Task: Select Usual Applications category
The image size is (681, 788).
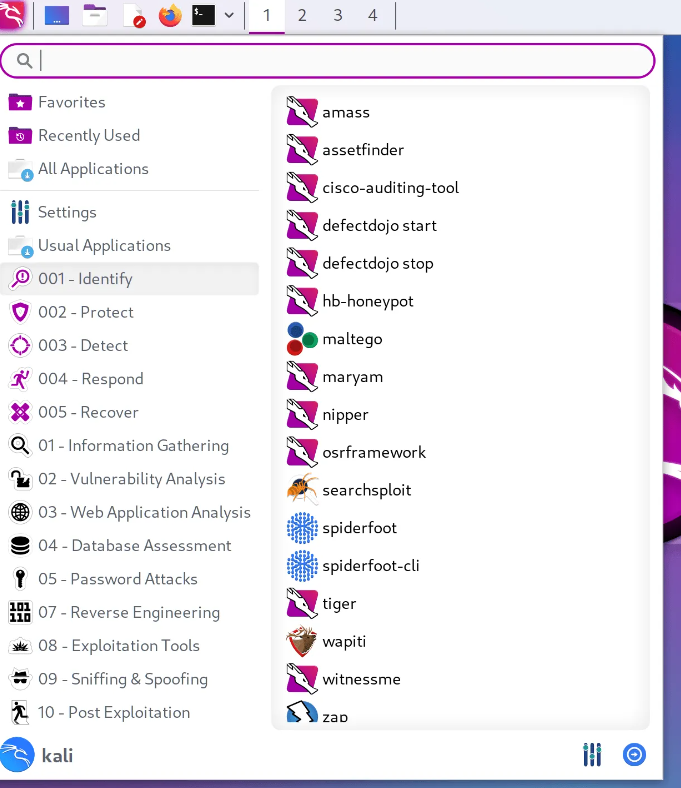Action: (x=130, y=245)
